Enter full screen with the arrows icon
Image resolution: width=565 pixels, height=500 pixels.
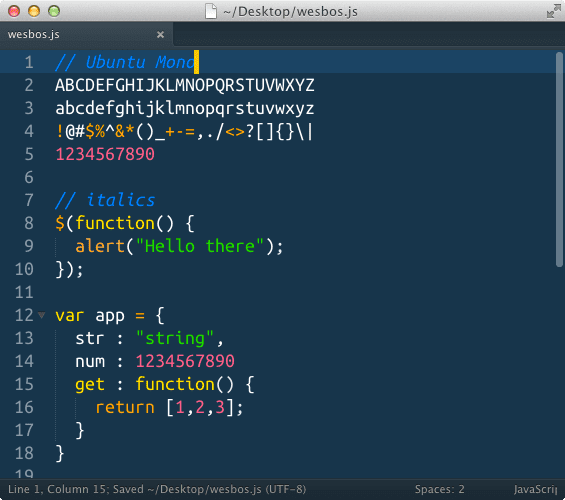[553, 11]
